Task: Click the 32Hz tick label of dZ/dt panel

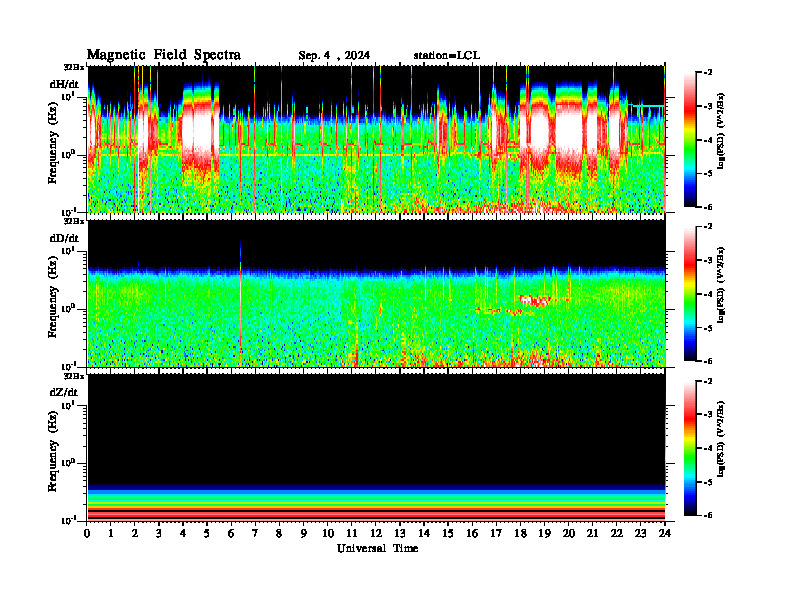Action: pyautogui.click(x=73, y=376)
